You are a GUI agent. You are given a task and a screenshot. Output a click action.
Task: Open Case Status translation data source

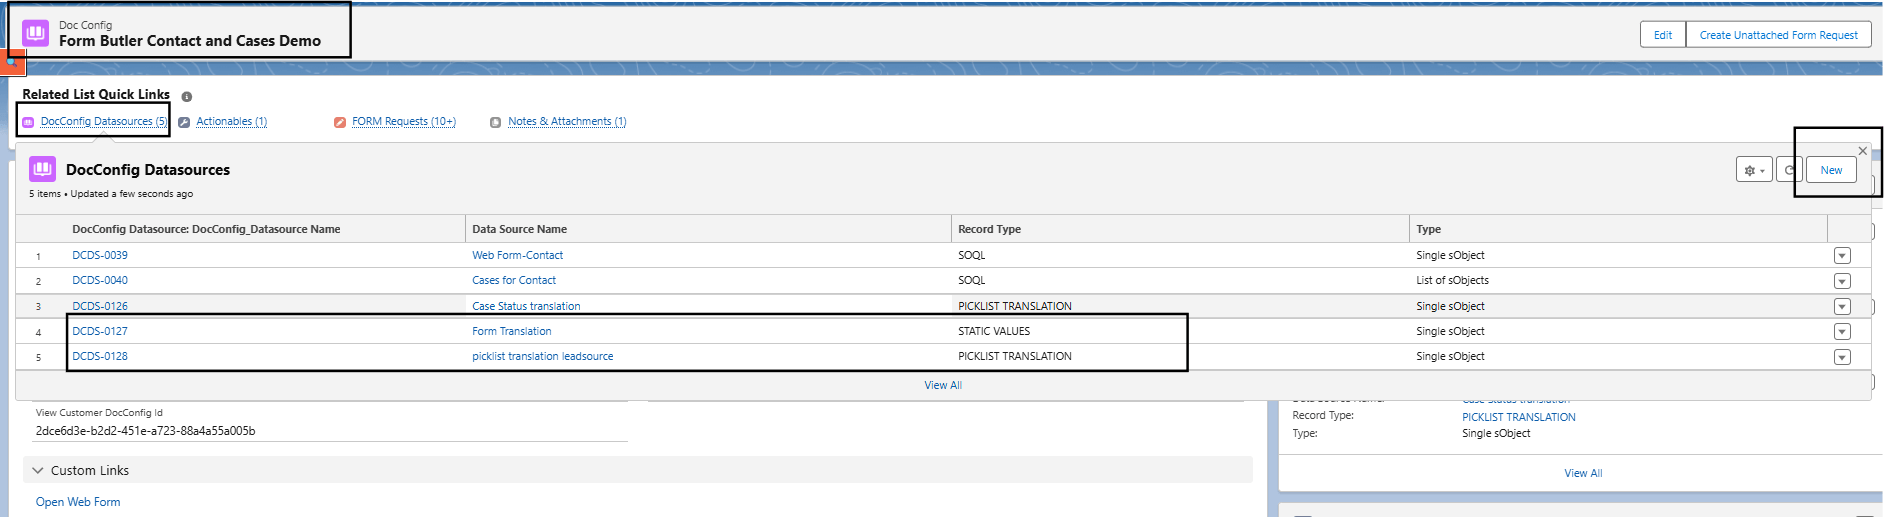pyautogui.click(x=526, y=306)
